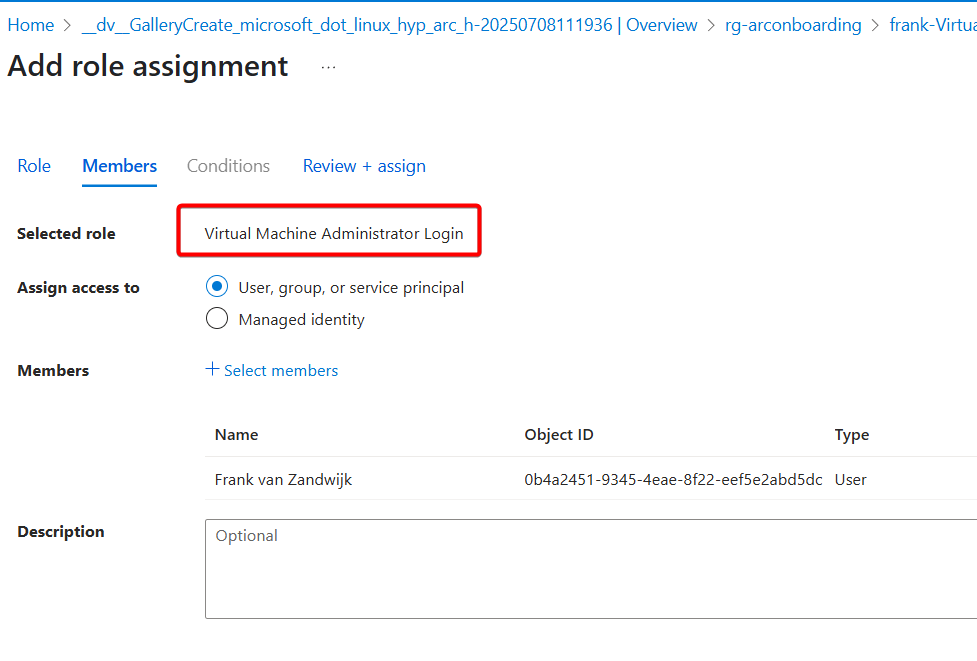Select the Frank van Zandwijk member row

click(283, 479)
